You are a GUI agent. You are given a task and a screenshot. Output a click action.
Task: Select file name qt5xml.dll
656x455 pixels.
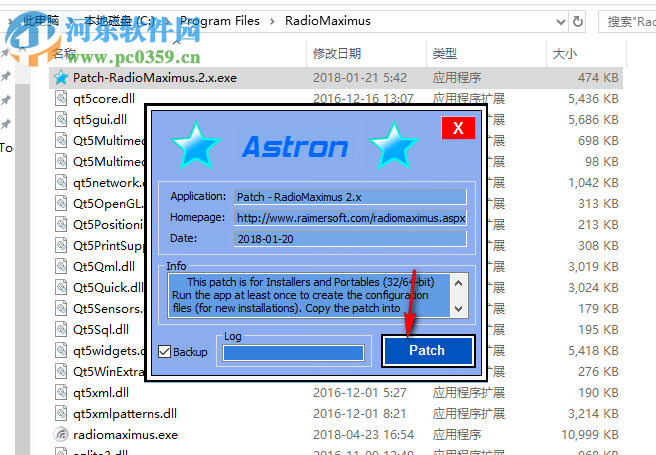(x=101, y=393)
